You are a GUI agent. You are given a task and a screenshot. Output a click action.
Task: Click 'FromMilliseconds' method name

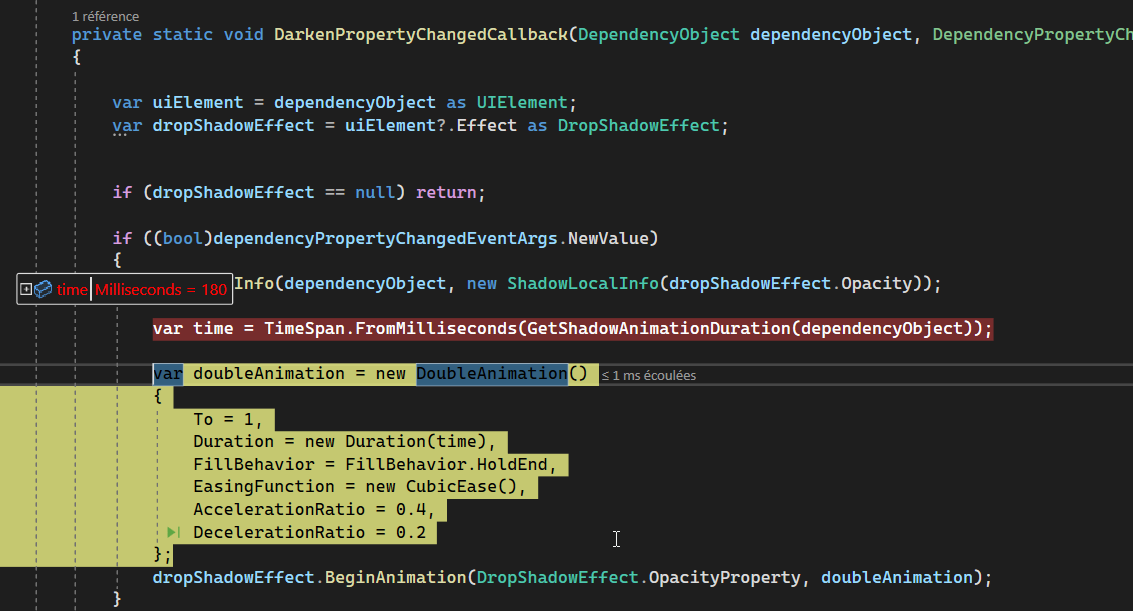click(436, 329)
